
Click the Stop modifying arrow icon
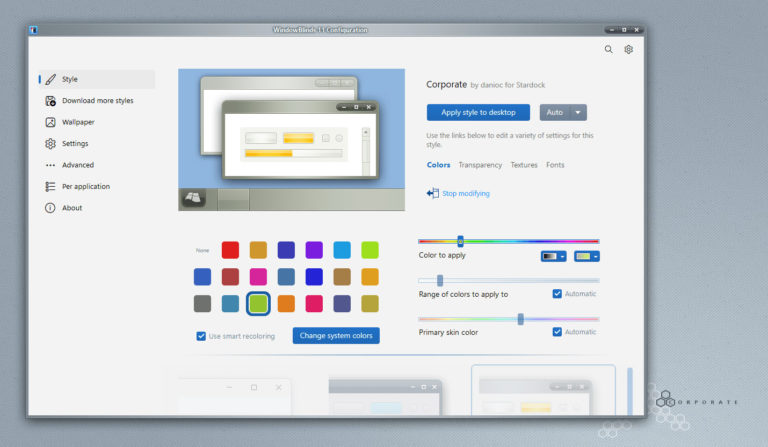(432, 193)
